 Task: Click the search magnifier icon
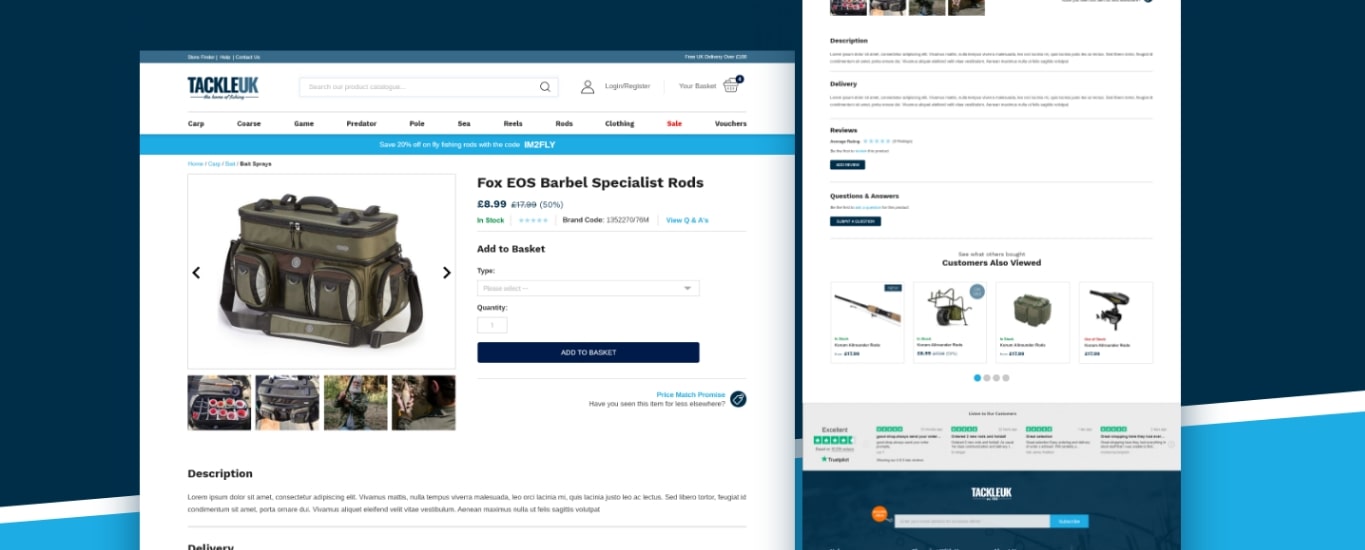click(545, 87)
